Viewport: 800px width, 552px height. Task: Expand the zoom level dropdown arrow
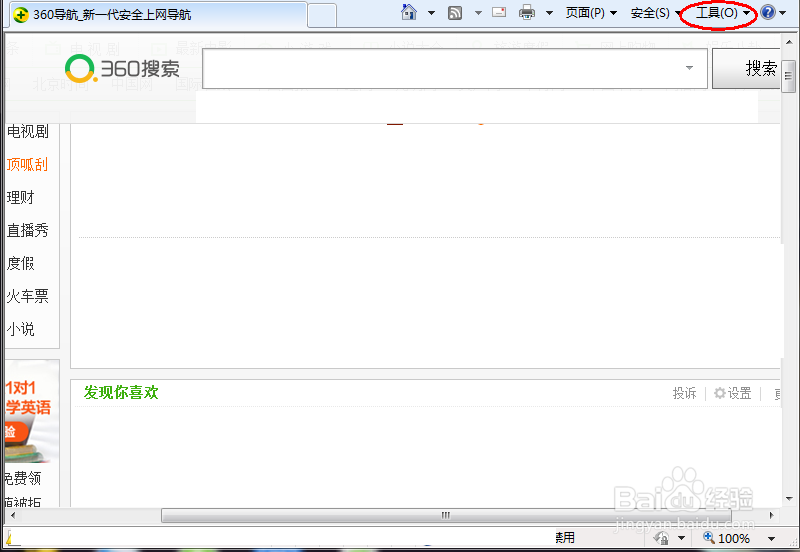point(771,538)
